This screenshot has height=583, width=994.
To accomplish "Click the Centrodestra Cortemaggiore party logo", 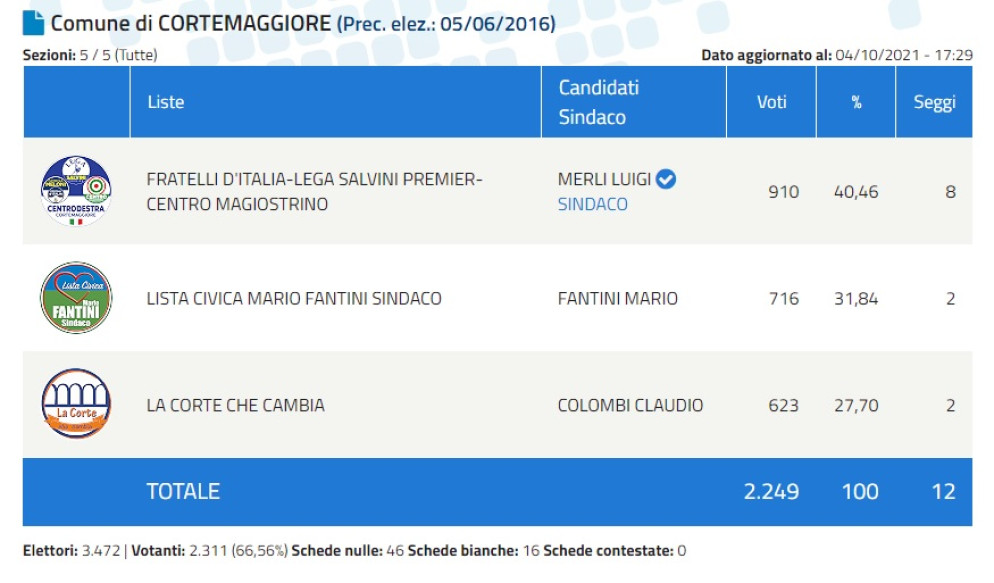I will click(76, 191).
